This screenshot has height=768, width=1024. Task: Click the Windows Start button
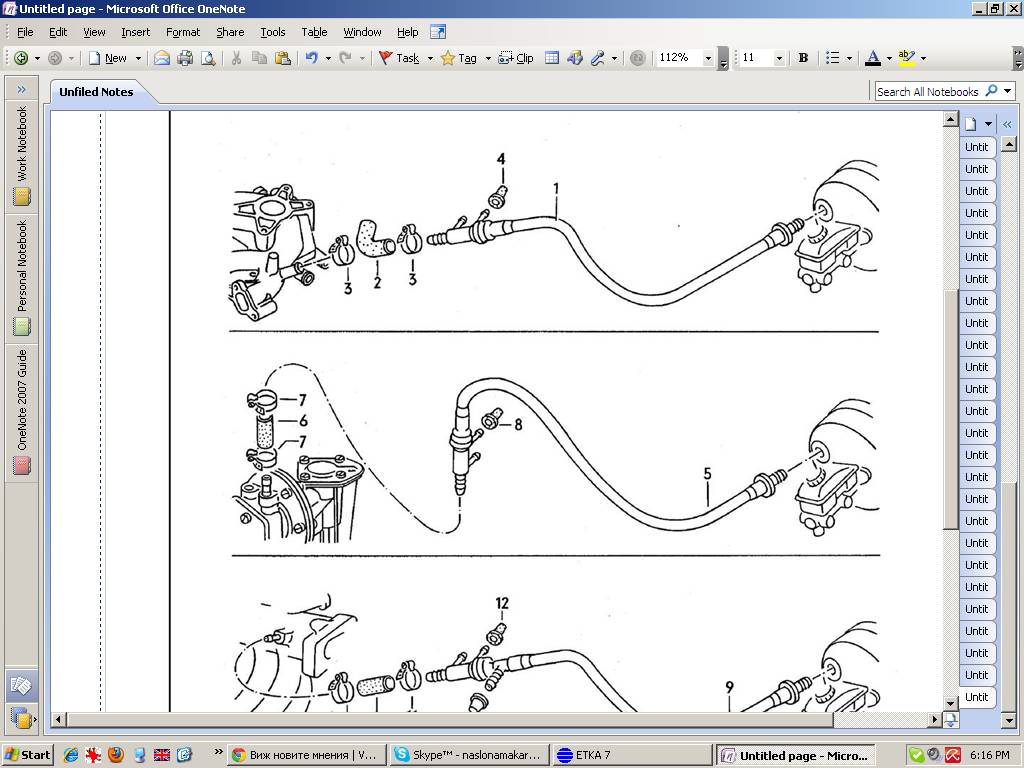point(28,755)
